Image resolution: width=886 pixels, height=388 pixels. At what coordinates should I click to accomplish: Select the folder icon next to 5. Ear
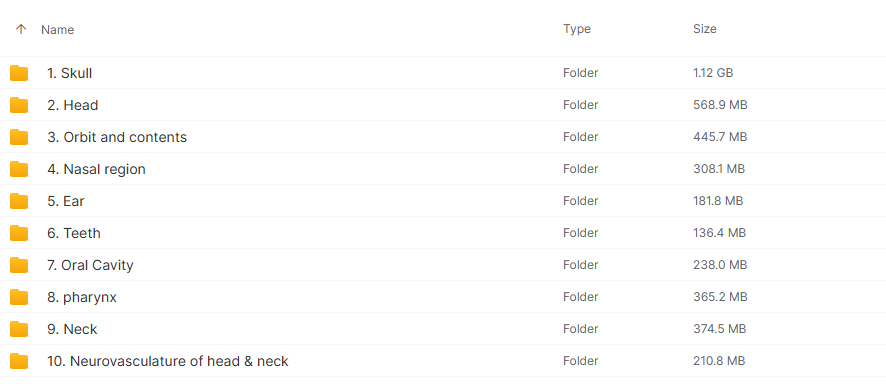pyautogui.click(x=19, y=201)
